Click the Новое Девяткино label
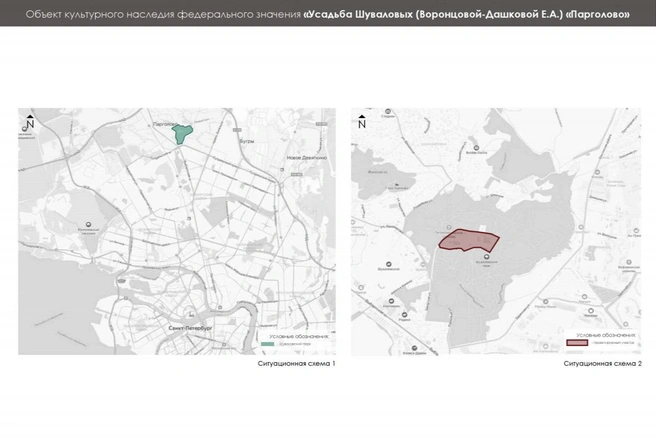The image size is (656, 438). pyautogui.click(x=307, y=158)
